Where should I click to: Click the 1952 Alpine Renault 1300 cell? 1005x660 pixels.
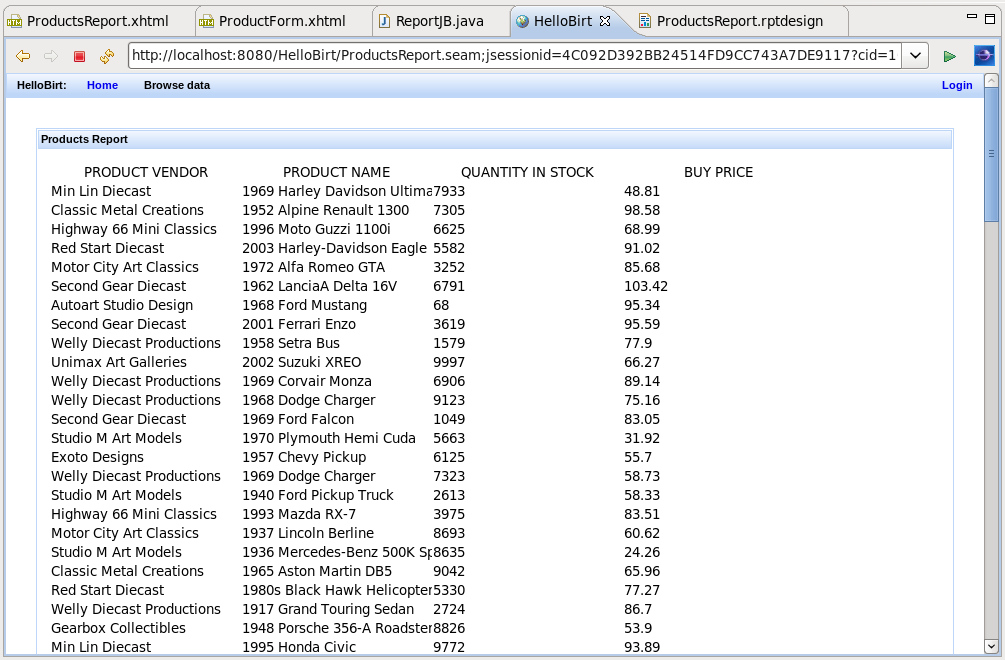(x=326, y=210)
